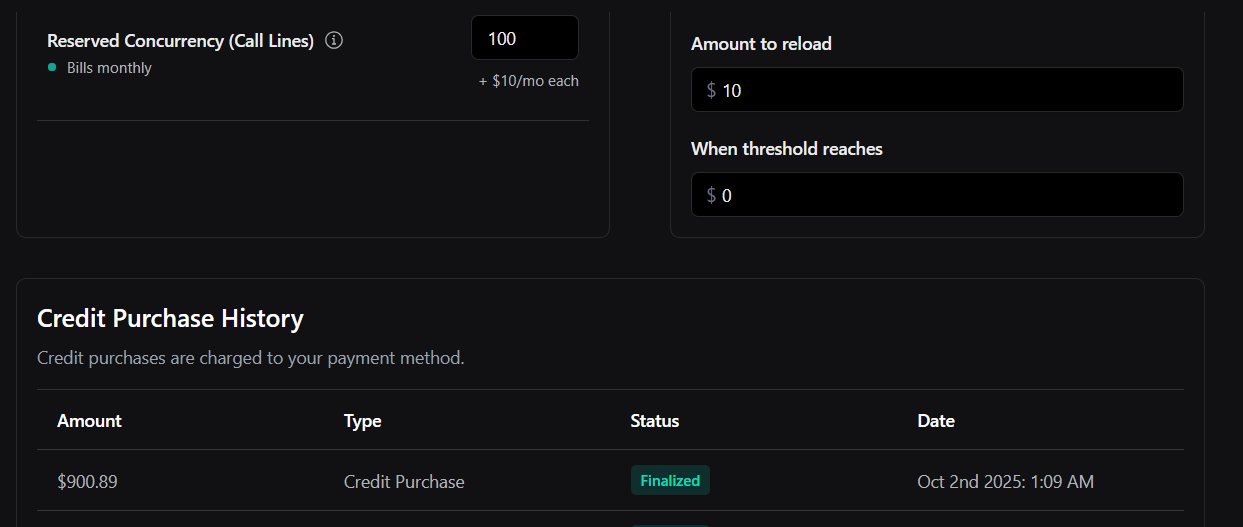Viewport: 1243px width, 527px height.
Task: Open the $900.89 purchase row amount
Action: click(x=87, y=482)
